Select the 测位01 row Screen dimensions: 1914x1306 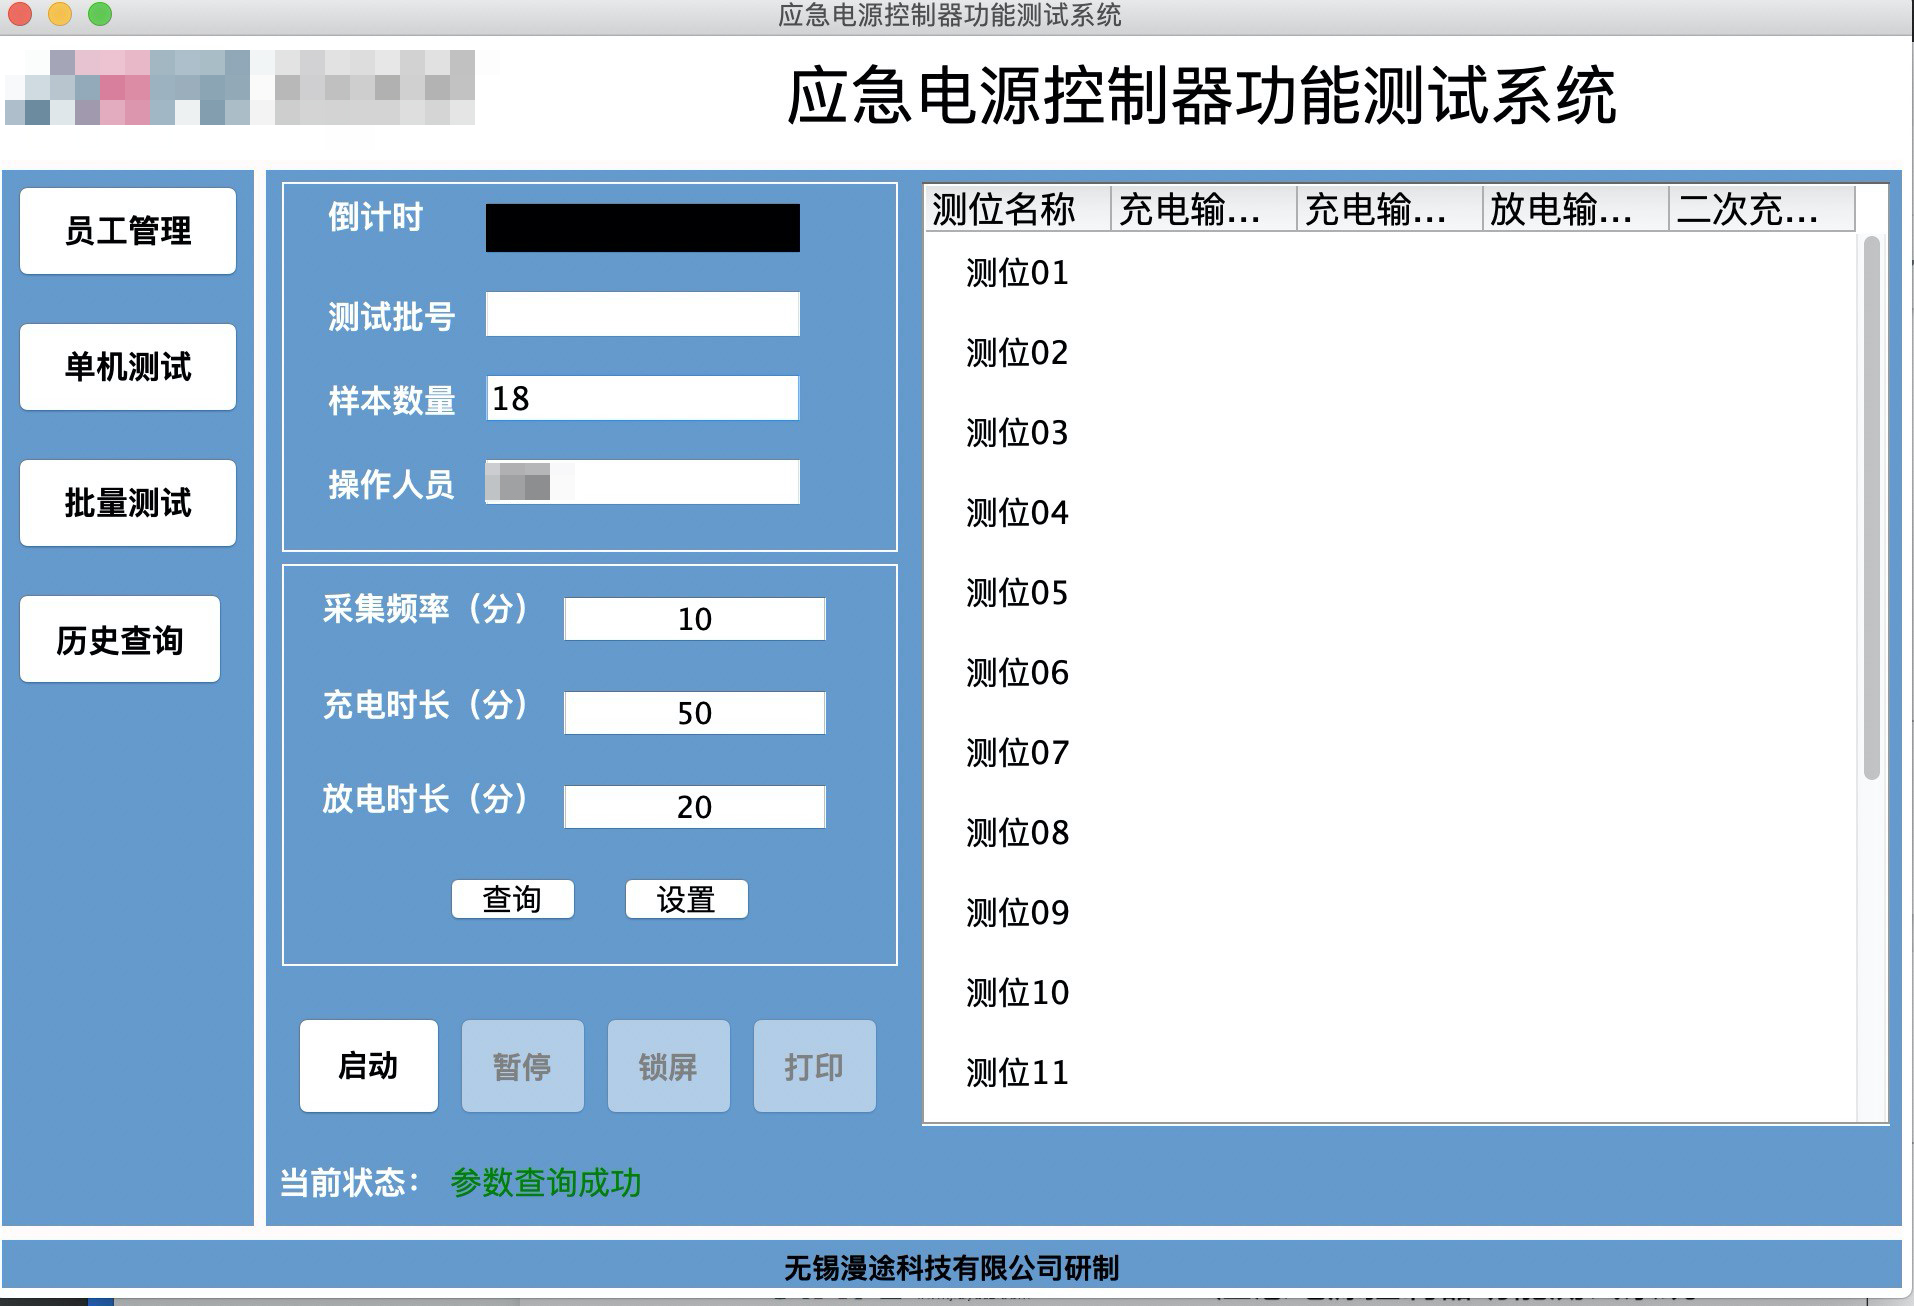point(1017,273)
